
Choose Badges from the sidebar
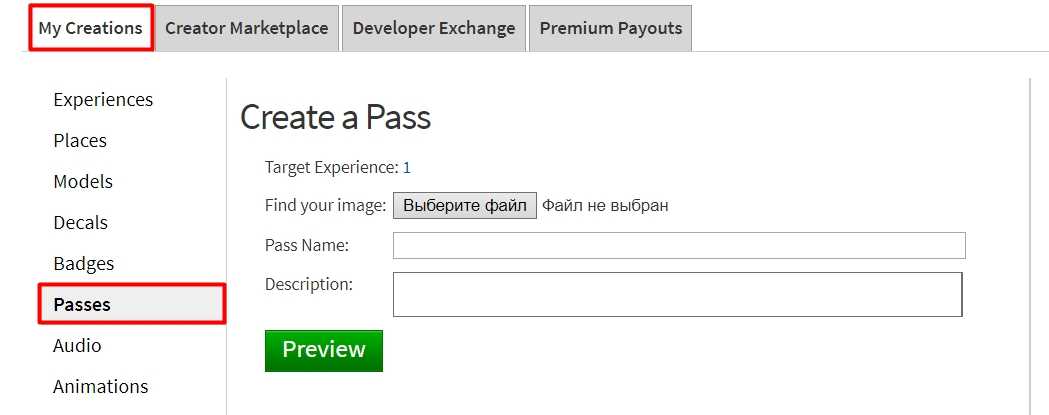84,264
